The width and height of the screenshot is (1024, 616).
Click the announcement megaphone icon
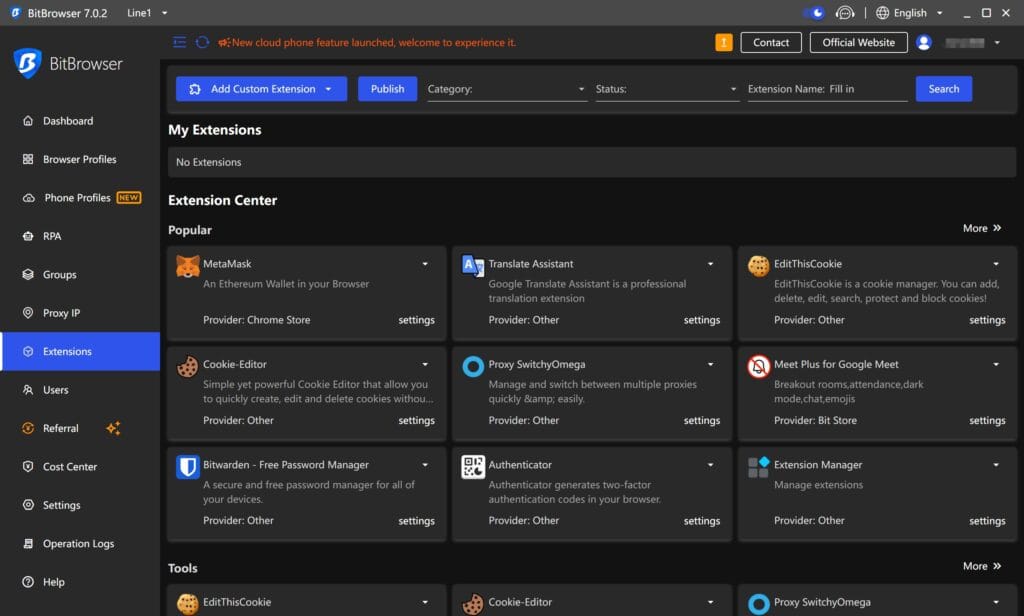coord(224,42)
